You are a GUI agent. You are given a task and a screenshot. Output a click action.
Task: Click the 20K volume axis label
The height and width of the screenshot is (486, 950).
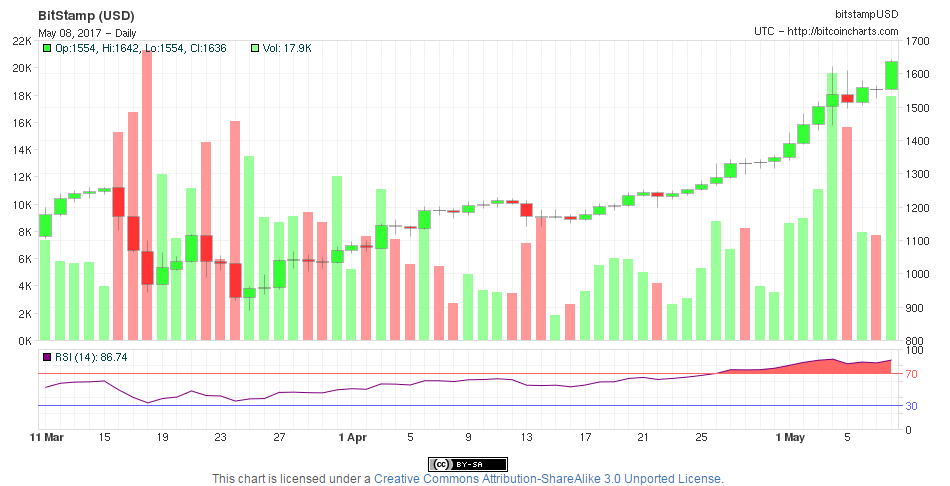coord(22,68)
